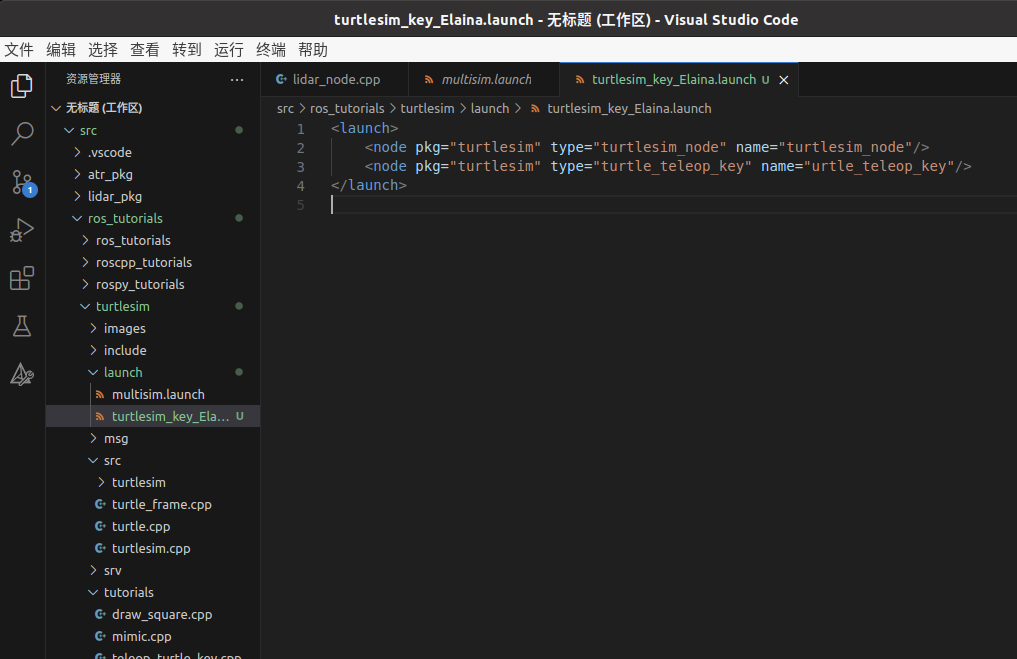Open the 终端 menu
Viewport: 1017px width, 659px height.
271,50
